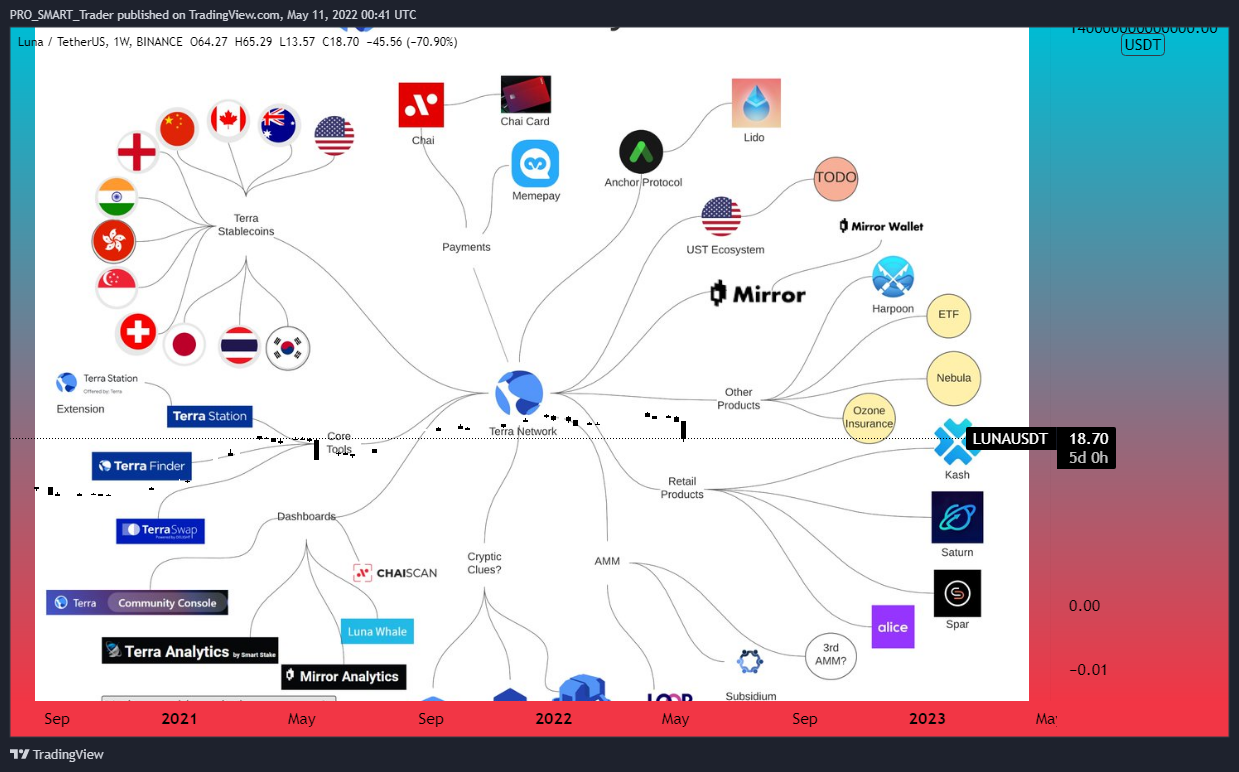Viewport: 1239px width, 772px height.
Task: Click the CHAISCAN logo
Action: point(395,573)
